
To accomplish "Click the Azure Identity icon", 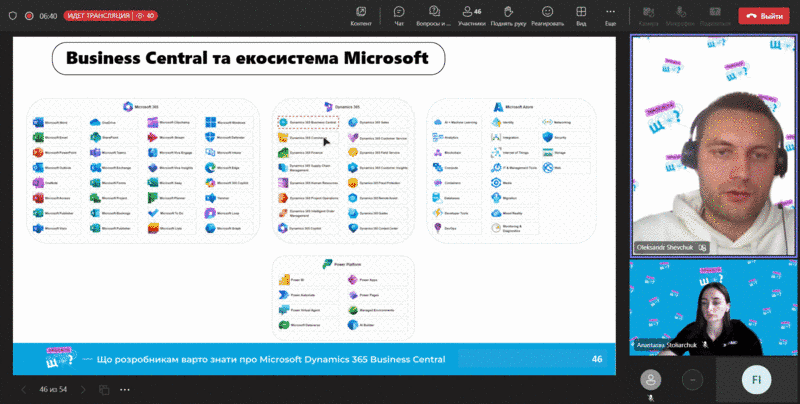I will click(496, 122).
